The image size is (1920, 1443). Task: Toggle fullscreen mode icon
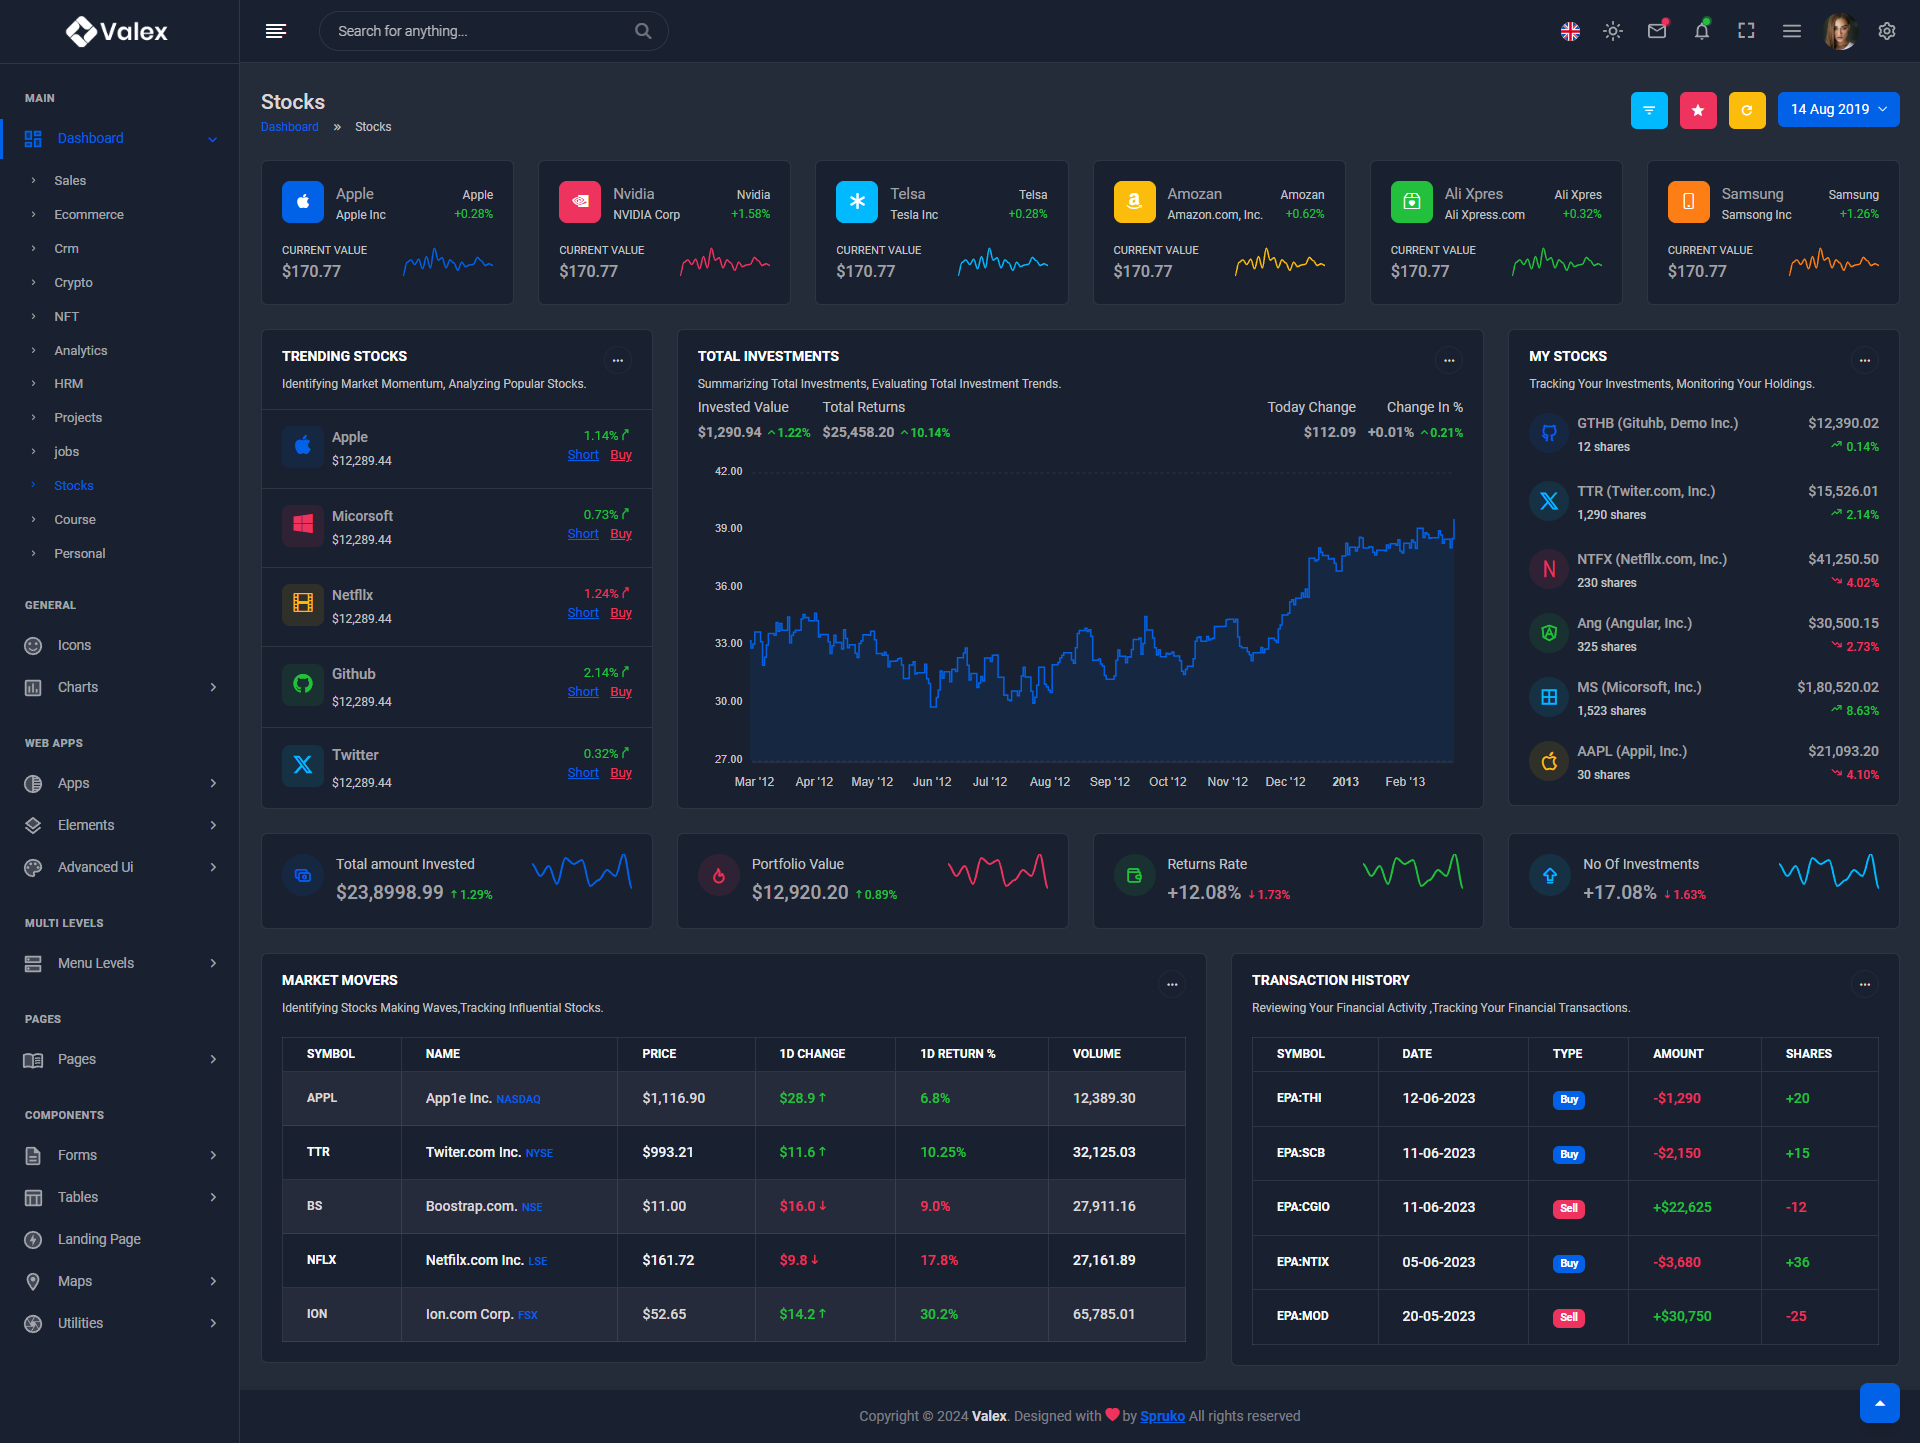(x=1746, y=31)
